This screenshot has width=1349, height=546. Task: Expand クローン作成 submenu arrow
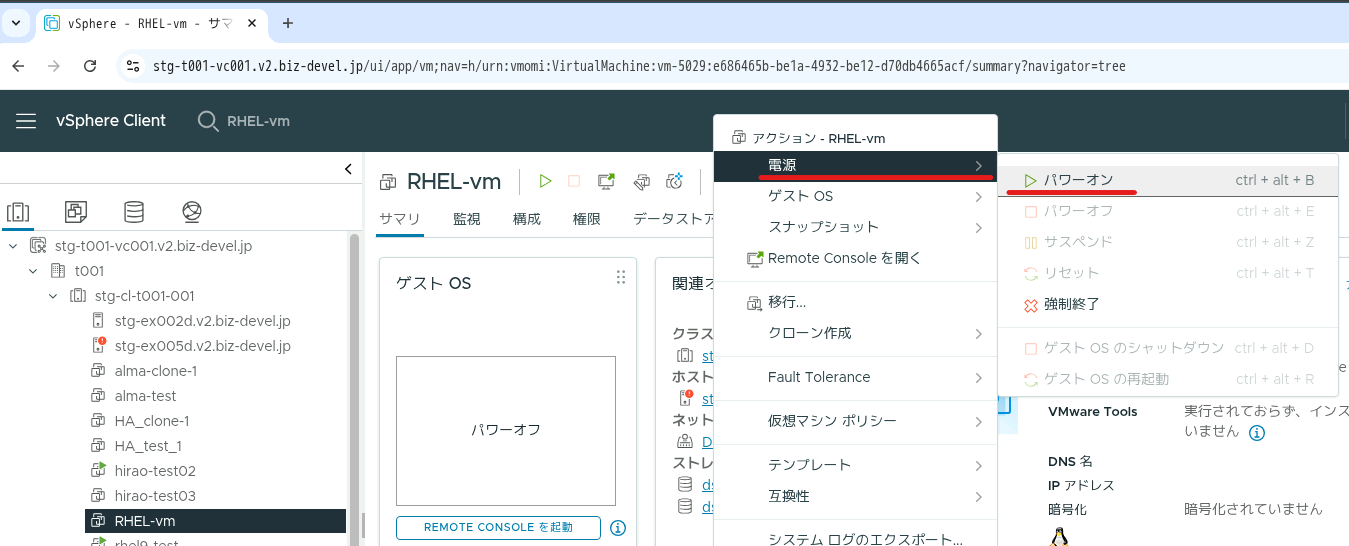click(979, 333)
